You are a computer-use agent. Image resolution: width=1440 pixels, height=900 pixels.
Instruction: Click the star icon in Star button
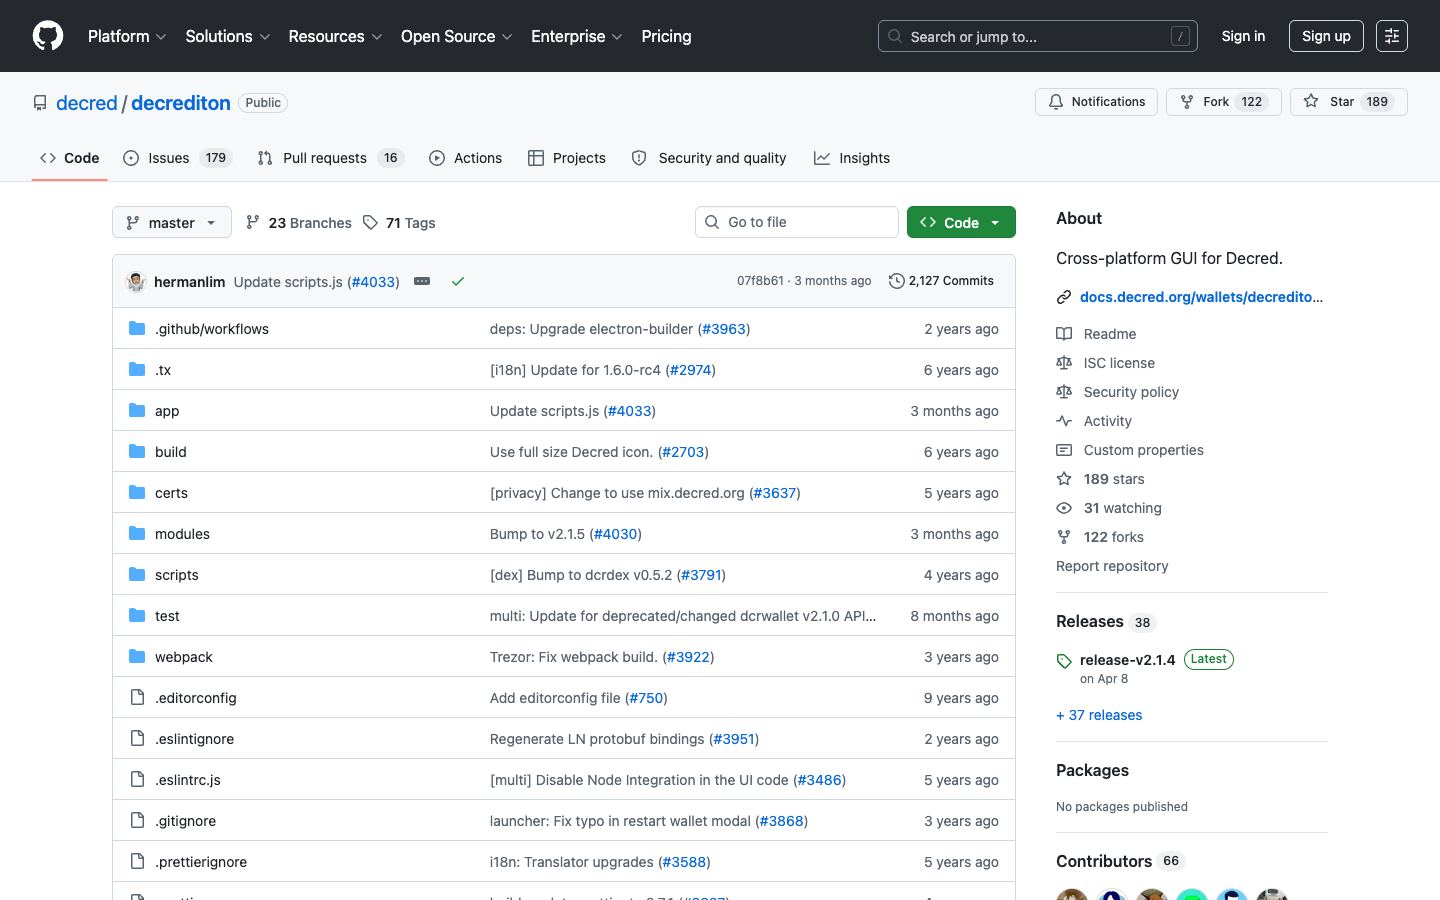pos(1311,102)
